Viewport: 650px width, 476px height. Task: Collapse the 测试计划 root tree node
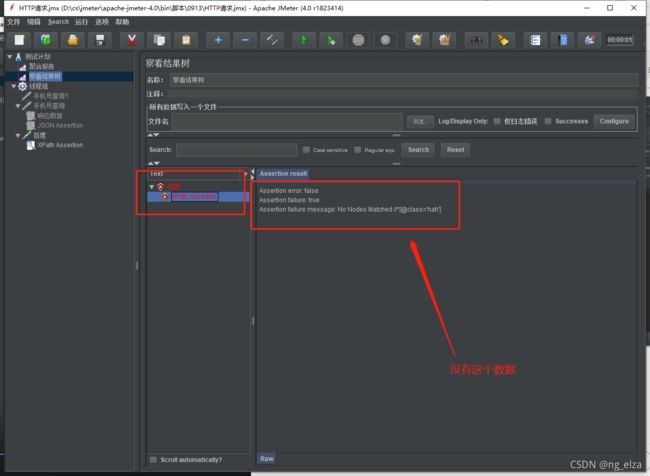pos(10,56)
